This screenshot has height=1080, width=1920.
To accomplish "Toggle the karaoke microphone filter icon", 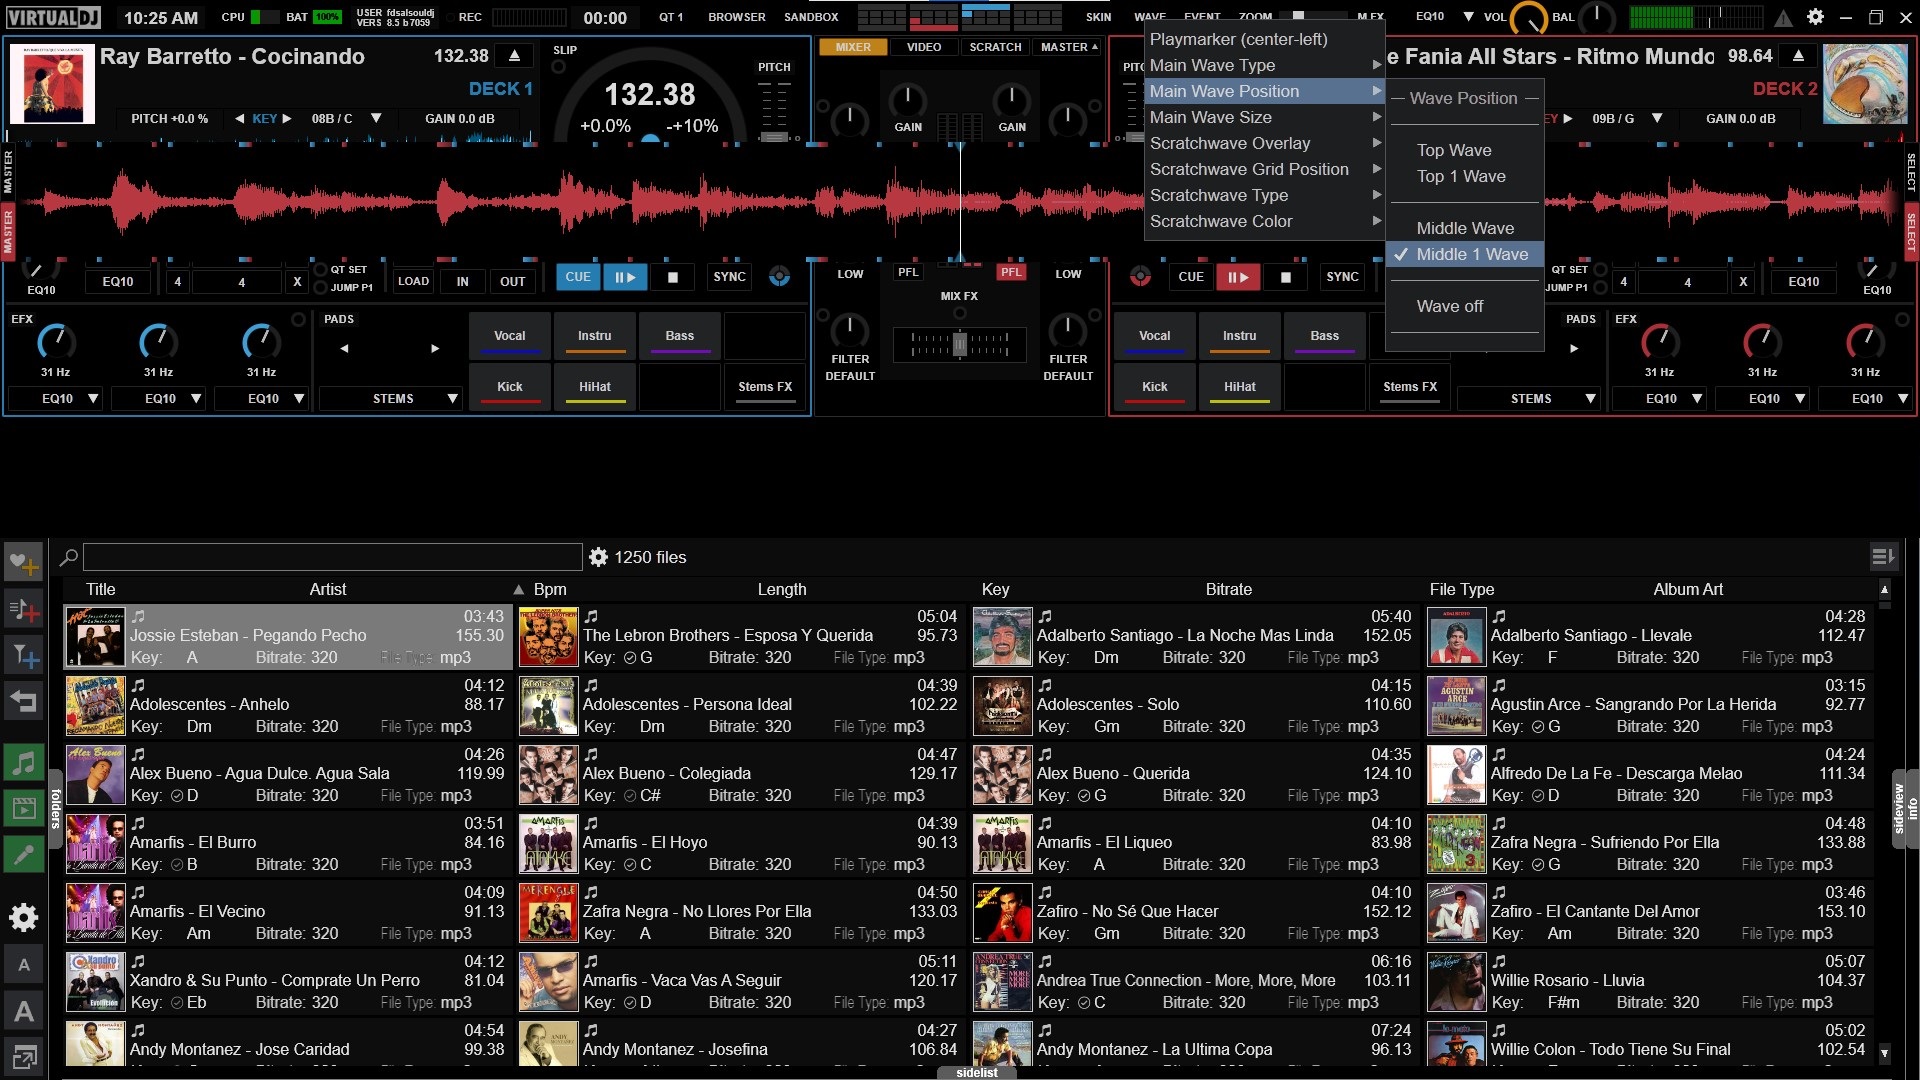I will (23, 854).
